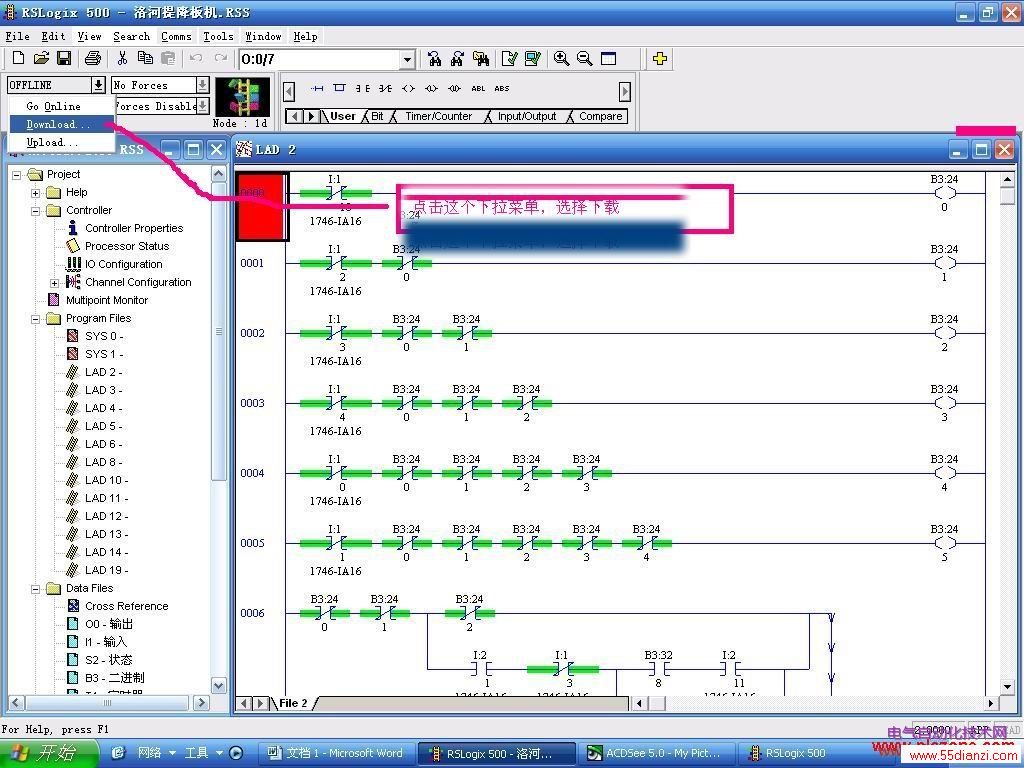Image resolution: width=1024 pixels, height=768 pixels.
Task: Select the Examine If Open contact instruction
Action: (x=385, y=88)
